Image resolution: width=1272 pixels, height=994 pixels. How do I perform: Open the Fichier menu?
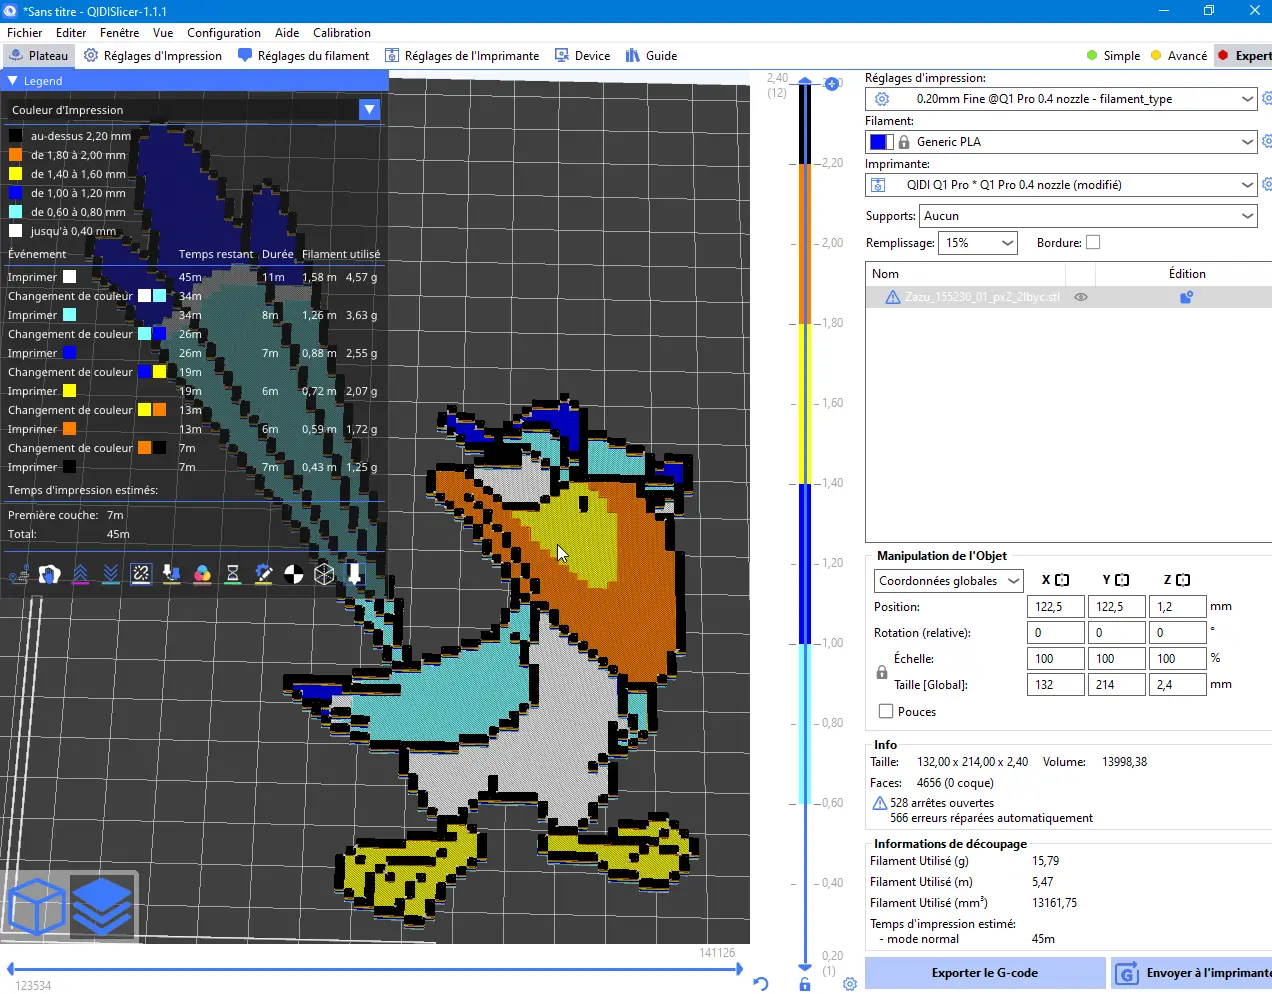(25, 33)
